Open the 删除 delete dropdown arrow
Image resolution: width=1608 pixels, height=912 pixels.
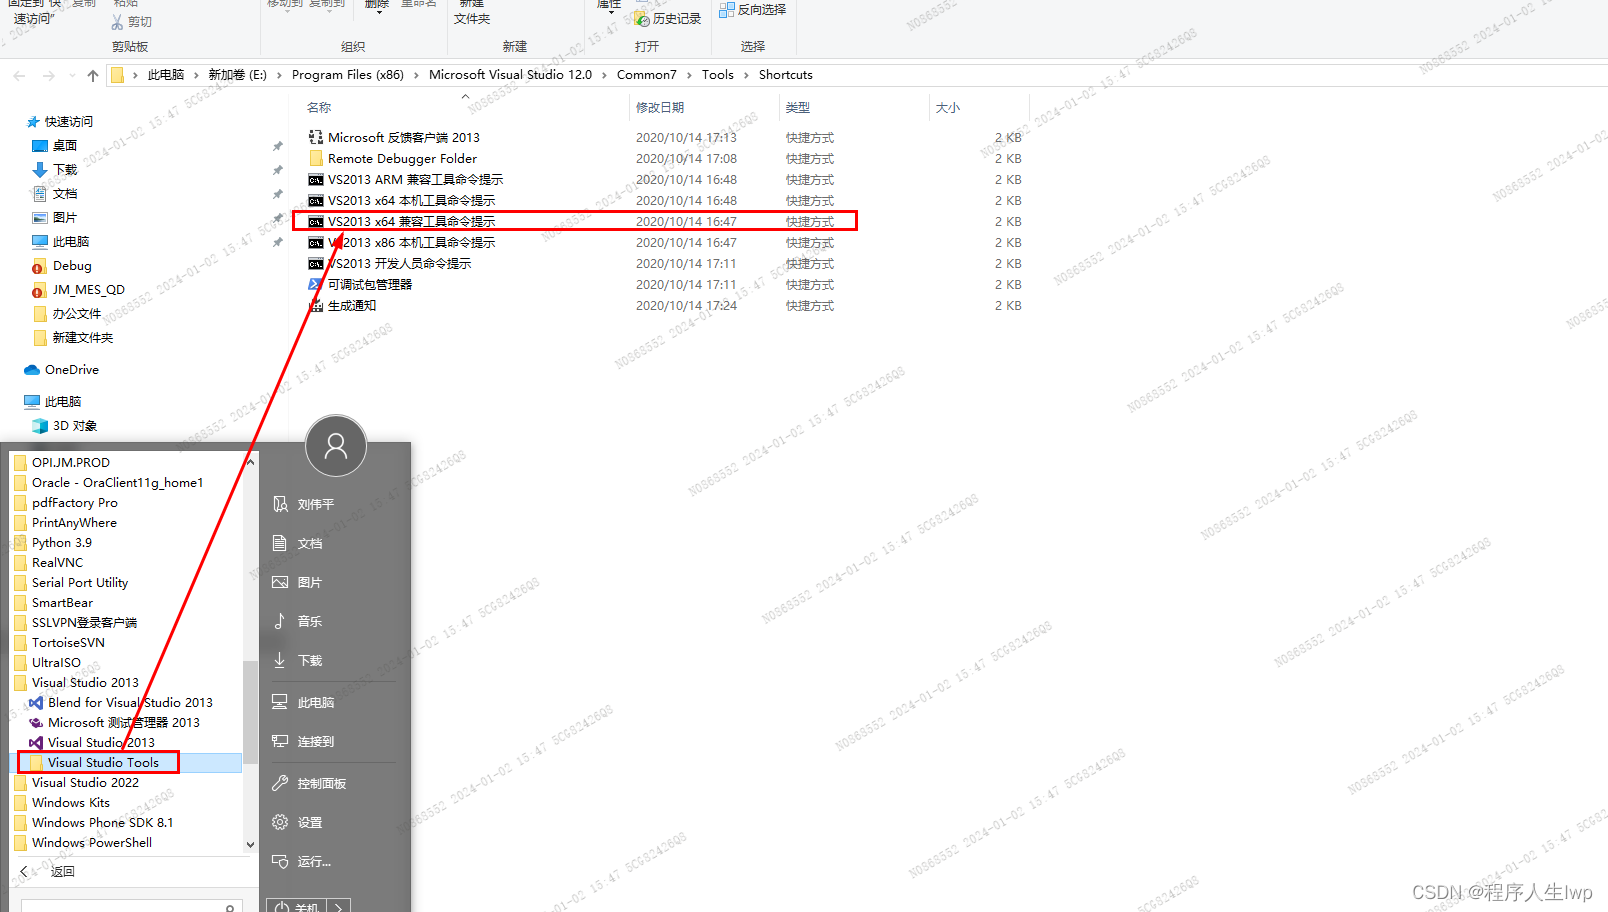tap(377, 12)
